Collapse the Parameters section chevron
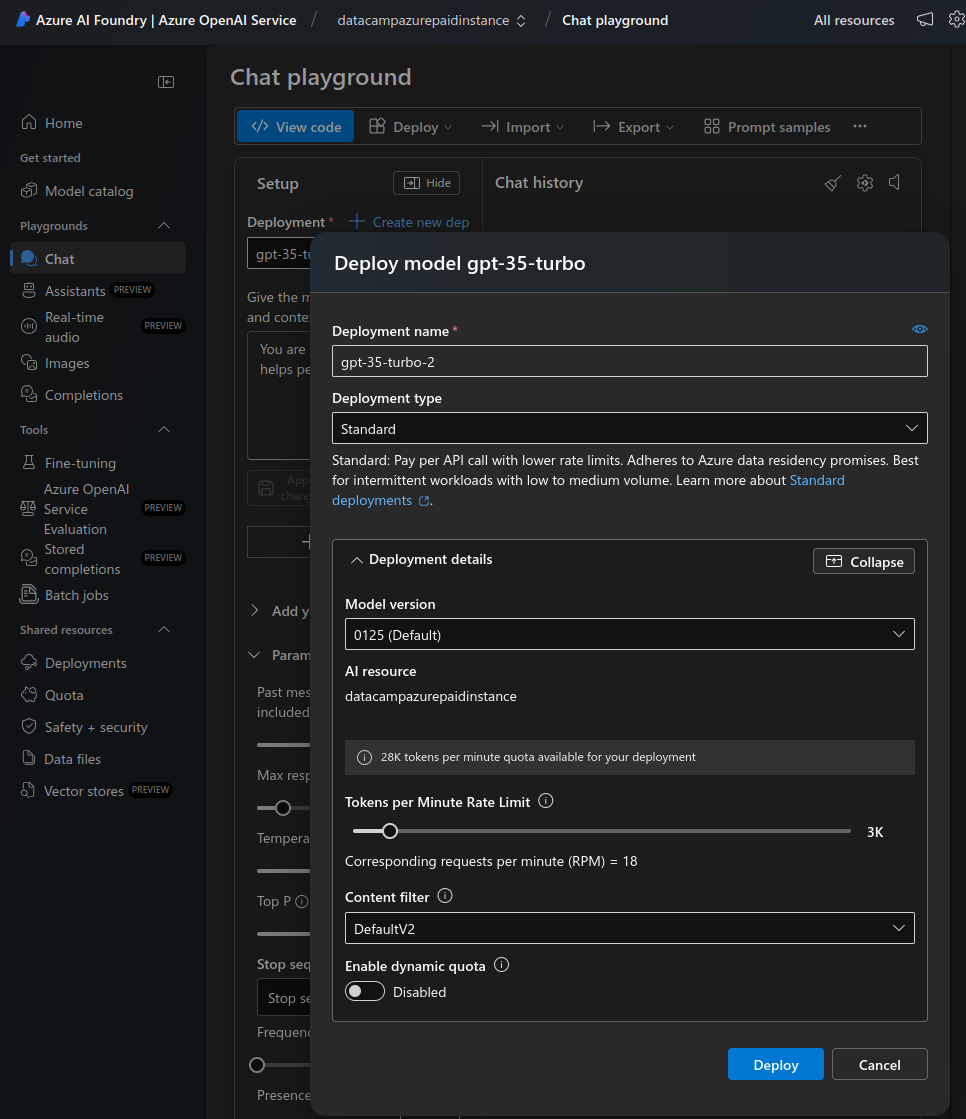 click(x=254, y=655)
